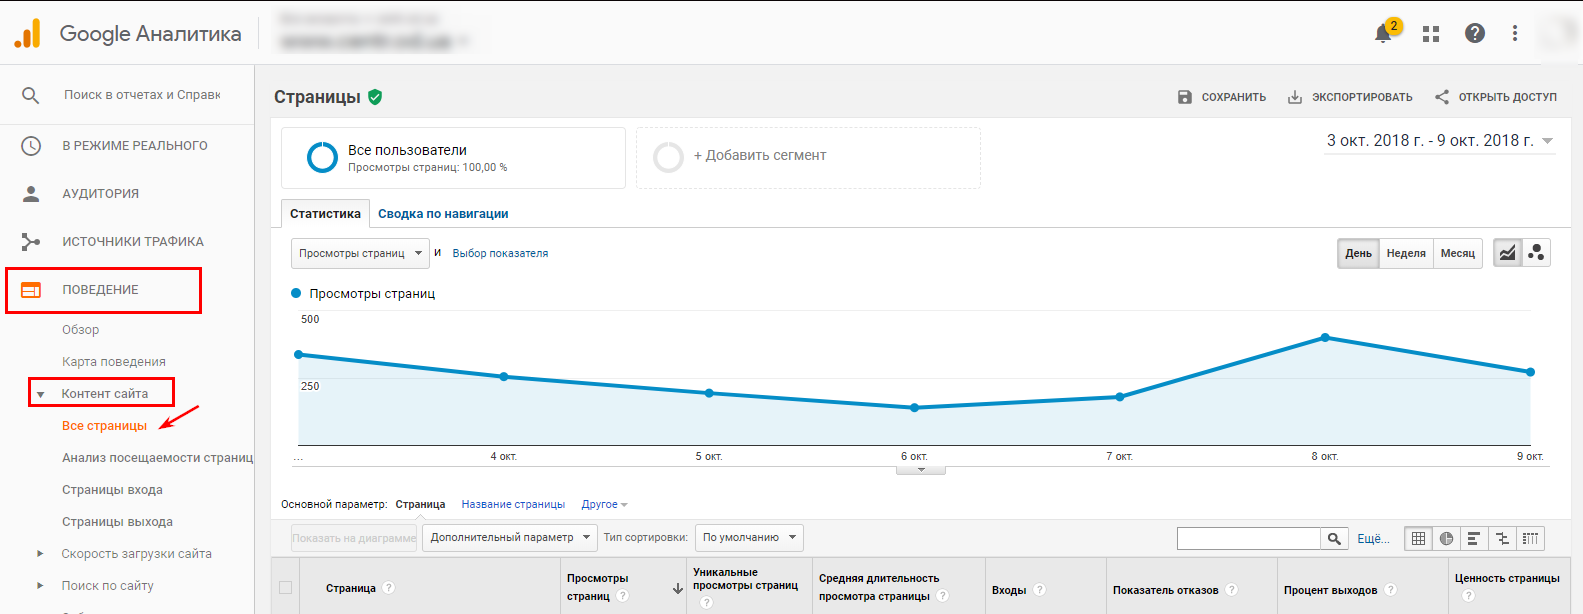The image size is (1583, 614).
Task: Click the Поведение behavior icon
Action: pyautogui.click(x=31, y=290)
